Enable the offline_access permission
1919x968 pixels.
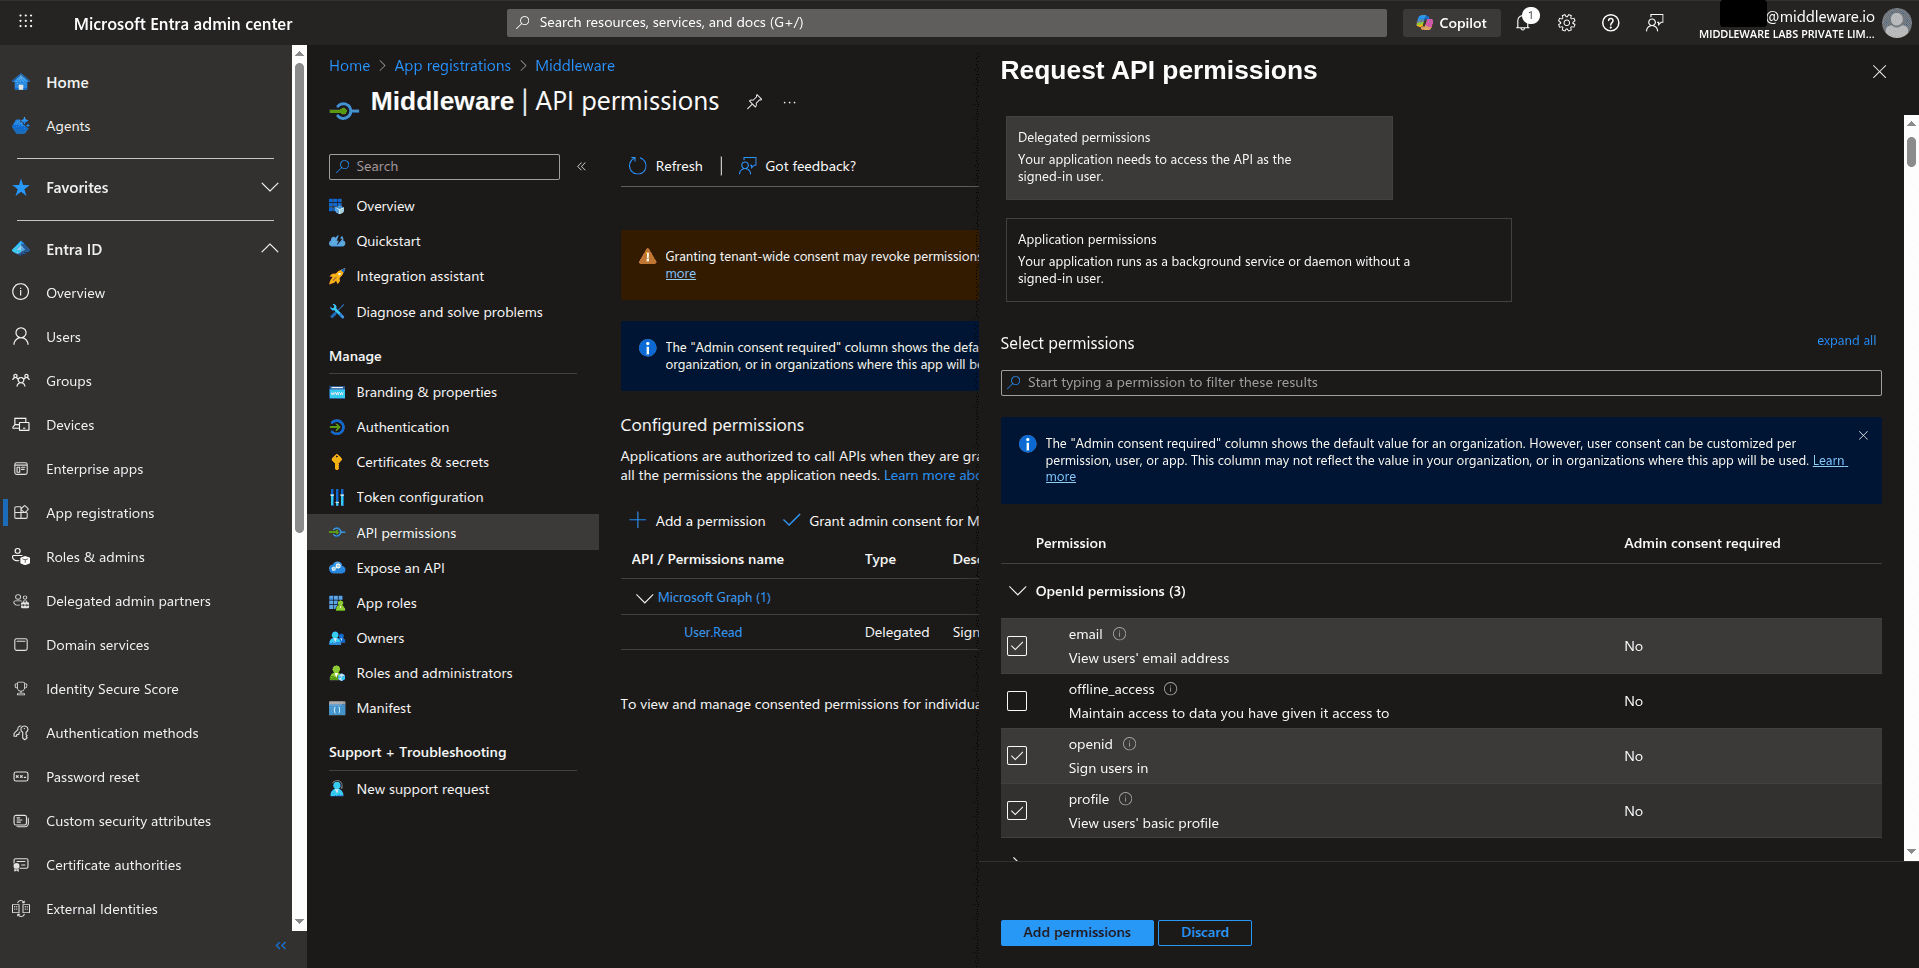point(1017,701)
